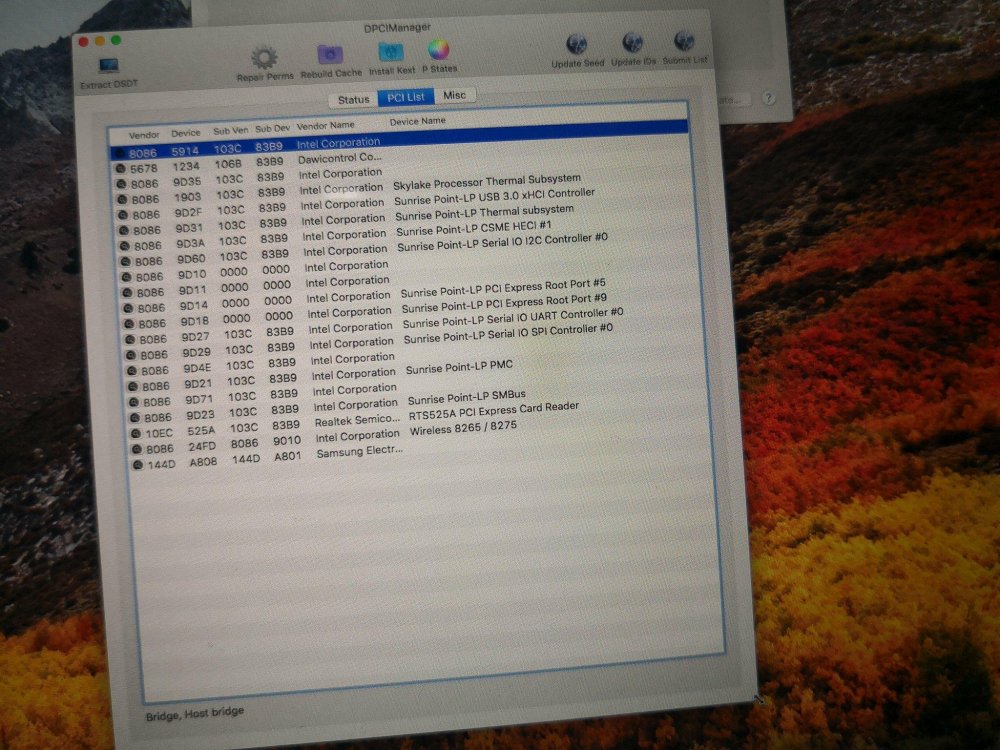Click the Update Seed globe icon
Image resolution: width=1000 pixels, height=750 pixels.
coord(577,45)
